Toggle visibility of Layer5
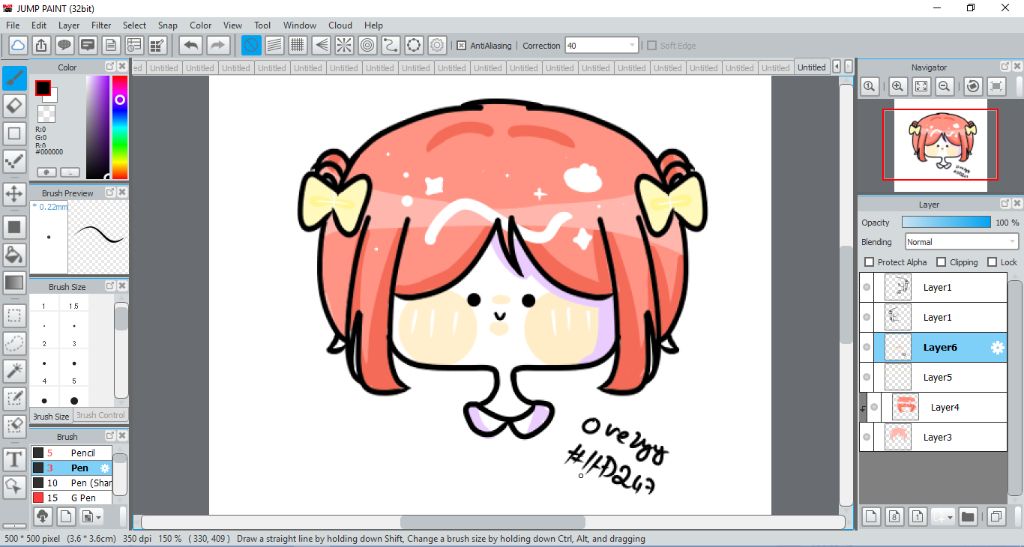This screenshot has width=1024, height=547. click(867, 377)
